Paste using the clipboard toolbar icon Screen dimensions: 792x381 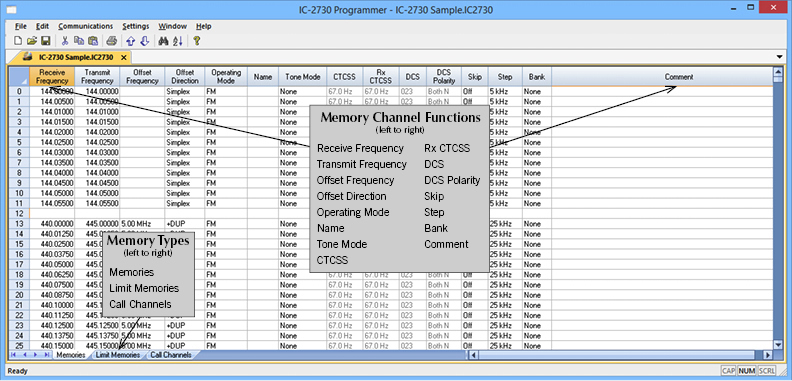[x=93, y=41]
